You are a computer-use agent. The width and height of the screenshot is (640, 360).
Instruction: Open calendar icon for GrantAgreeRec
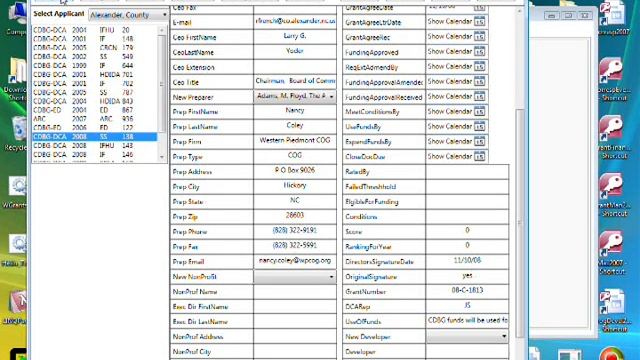(x=480, y=36)
